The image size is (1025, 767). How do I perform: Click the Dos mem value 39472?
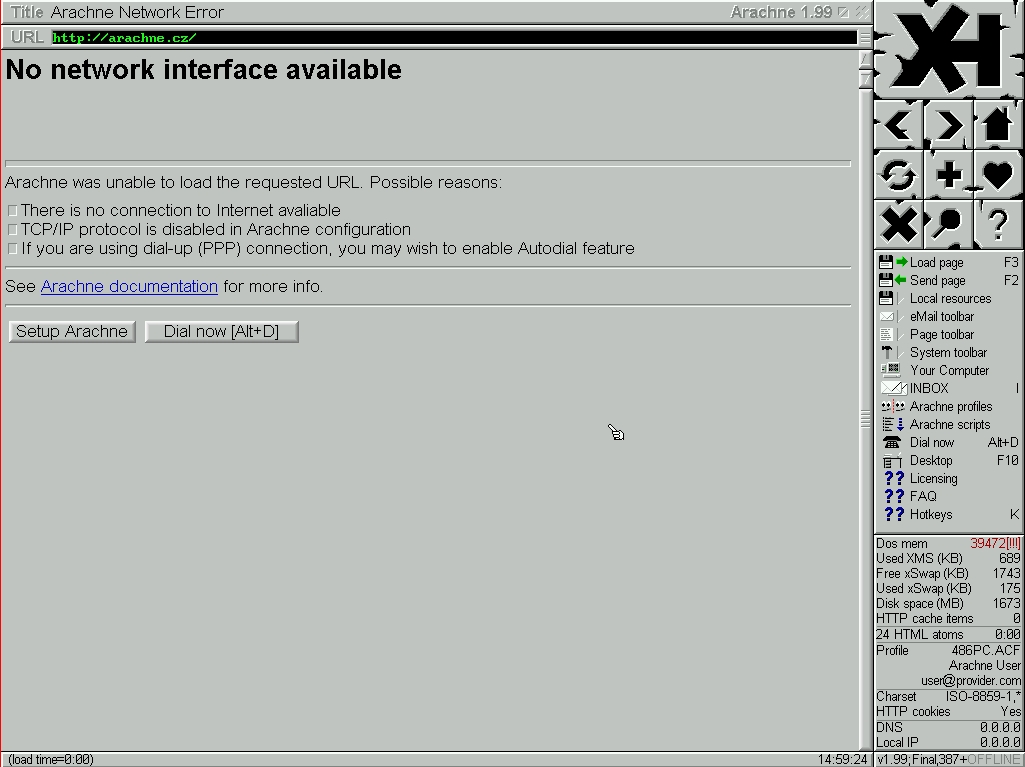pos(995,543)
